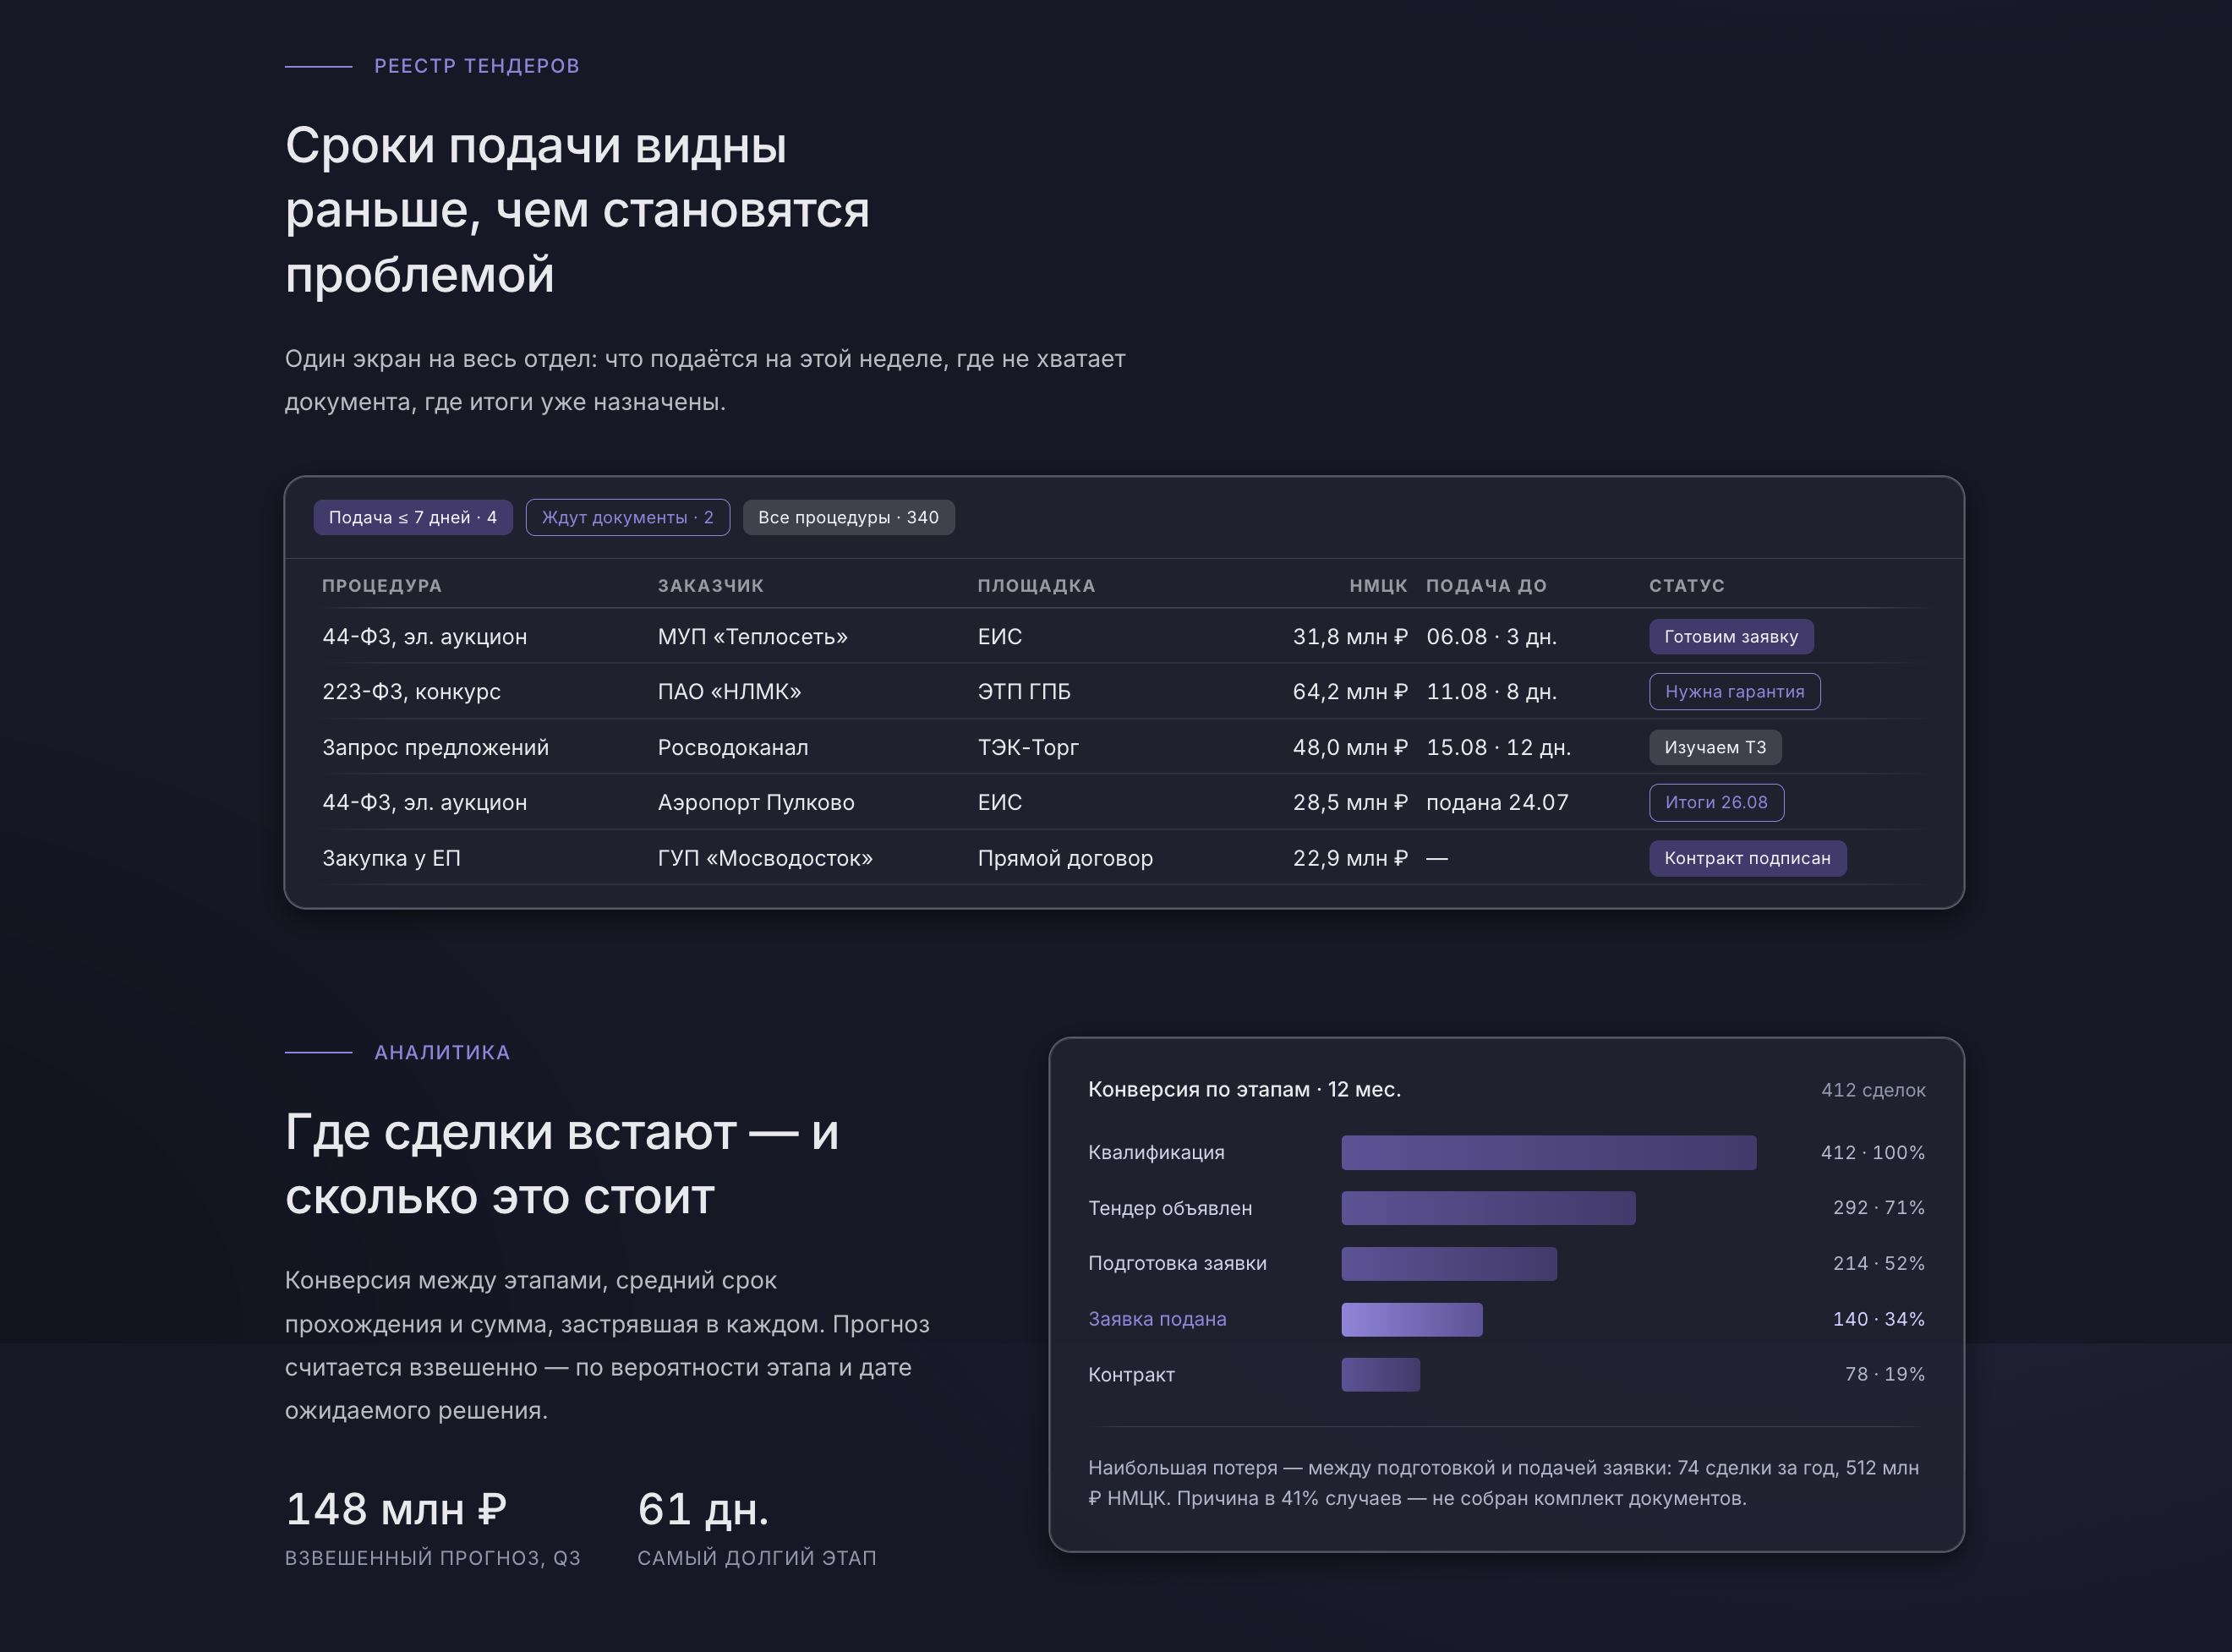Click the '78 · 19%' value

1884,1374
